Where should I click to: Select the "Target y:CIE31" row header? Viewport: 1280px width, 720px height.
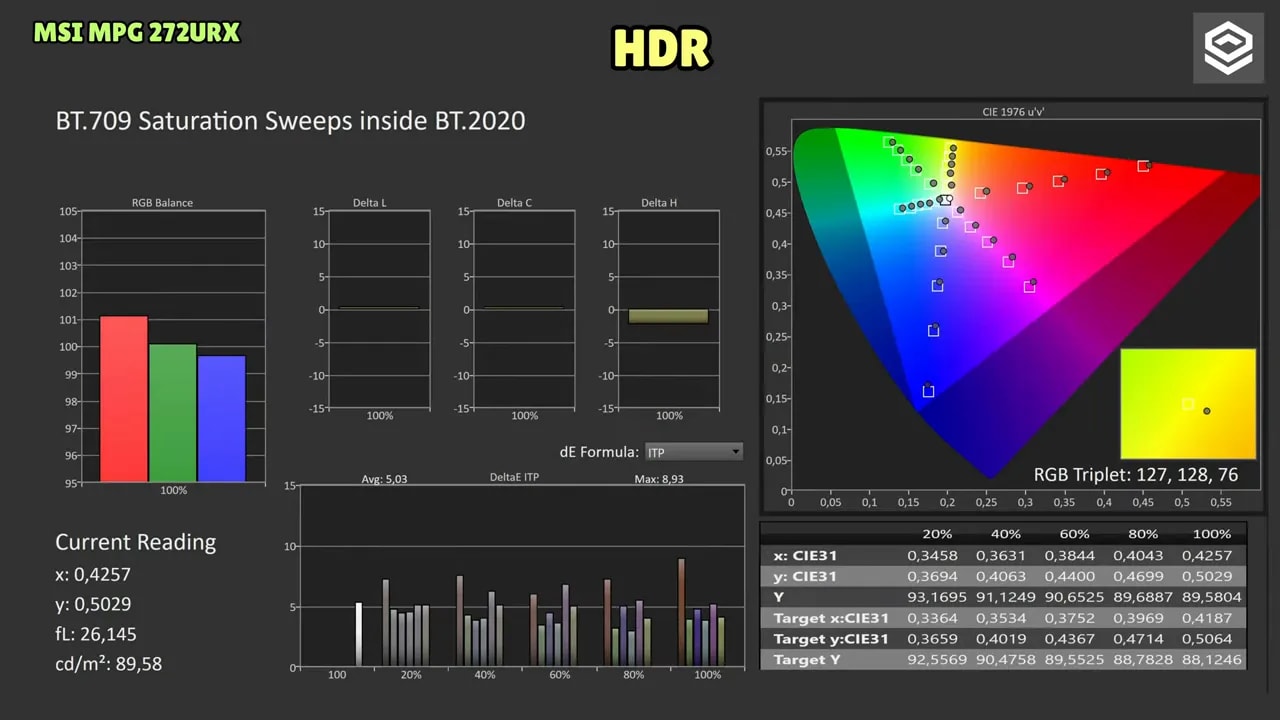pyautogui.click(x=831, y=639)
